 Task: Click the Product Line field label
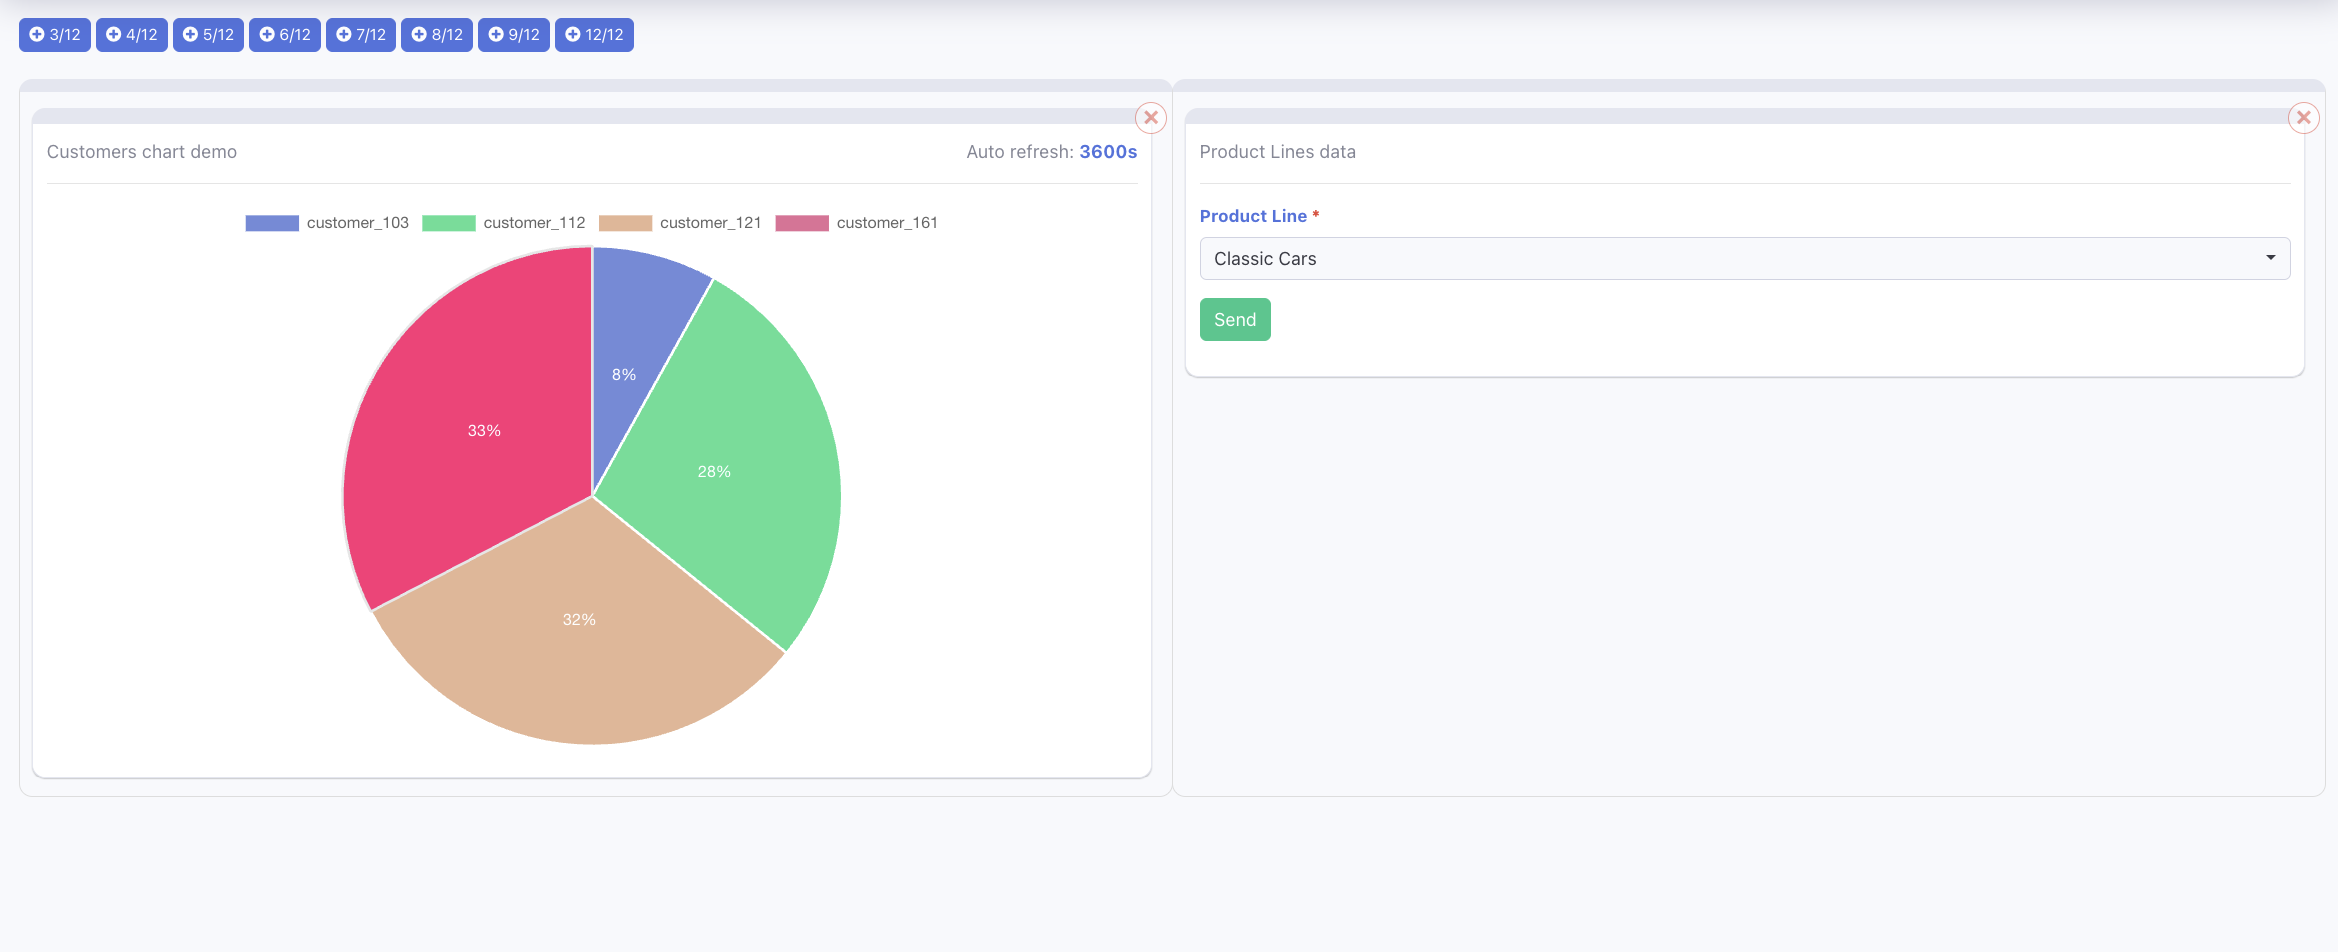pyautogui.click(x=1253, y=216)
